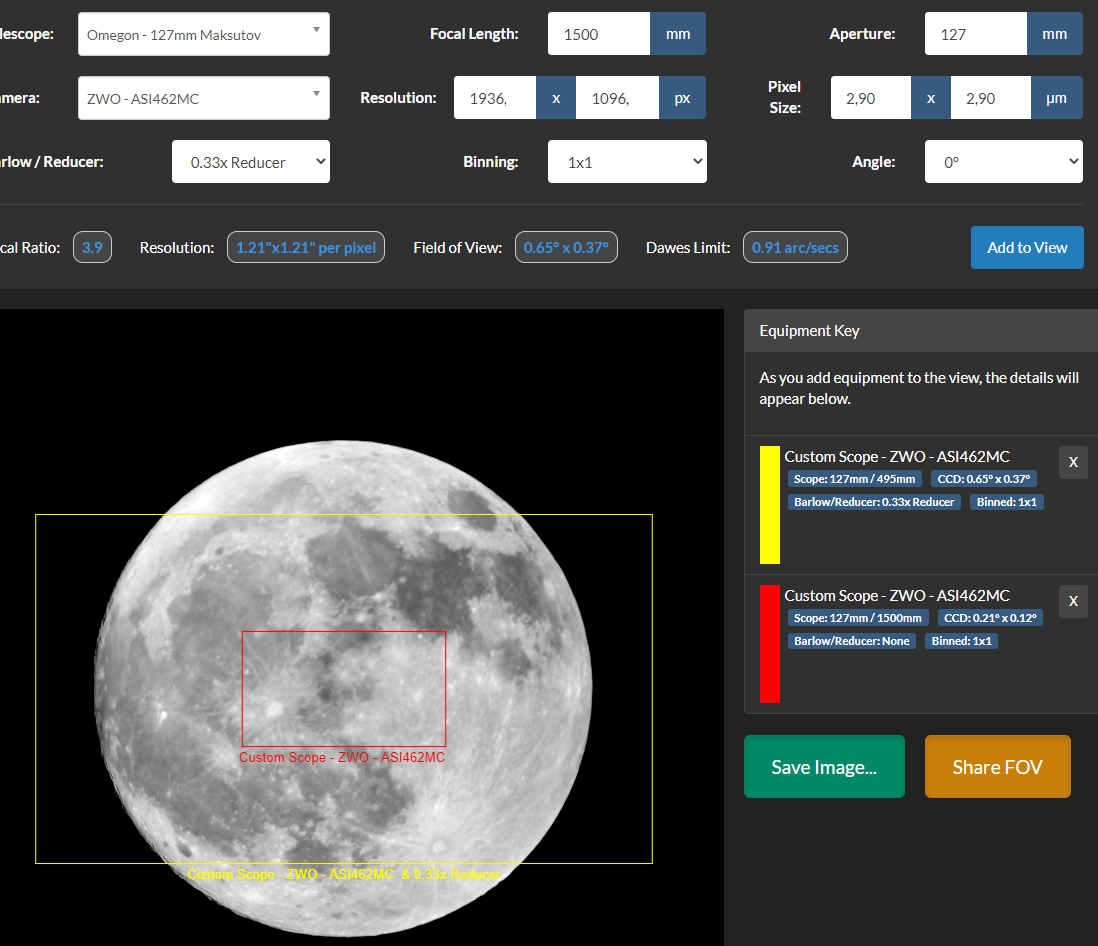The height and width of the screenshot is (946, 1098).
Task: Click the second Pixel Size field 2,90
Action: coord(990,98)
